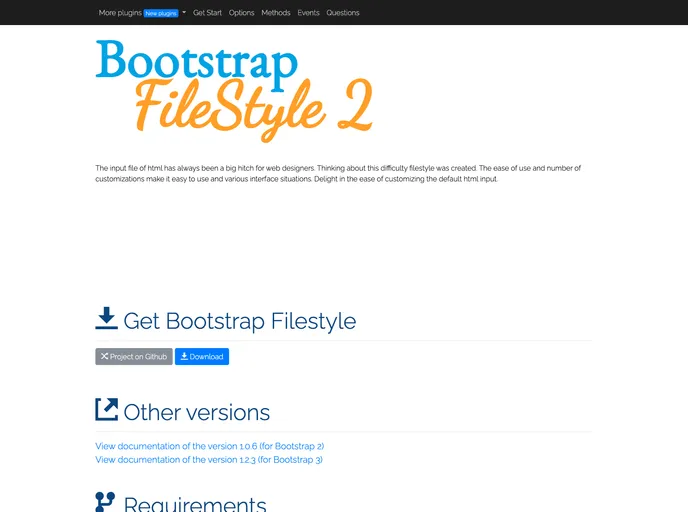View documentation of version 1.0.6 for Bootstrap 2
This screenshot has height=512, width=688.
click(x=209, y=446)
